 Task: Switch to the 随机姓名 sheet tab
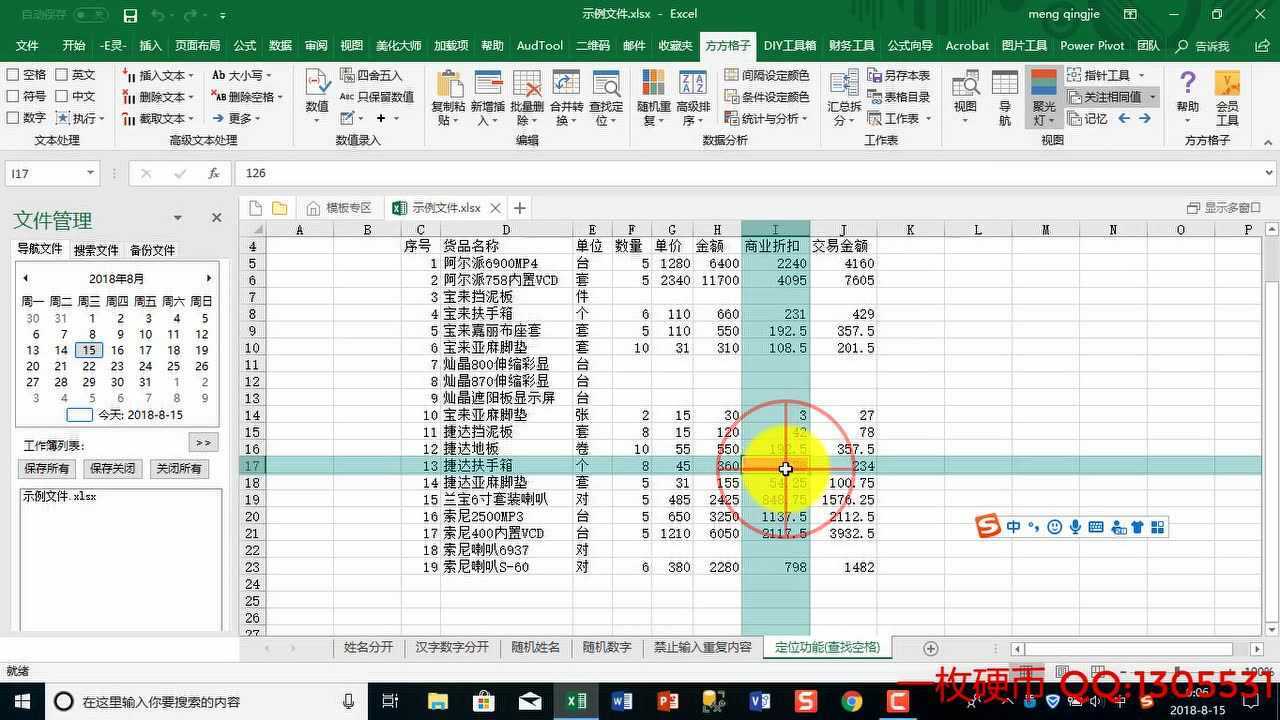[x=535, y=647]
